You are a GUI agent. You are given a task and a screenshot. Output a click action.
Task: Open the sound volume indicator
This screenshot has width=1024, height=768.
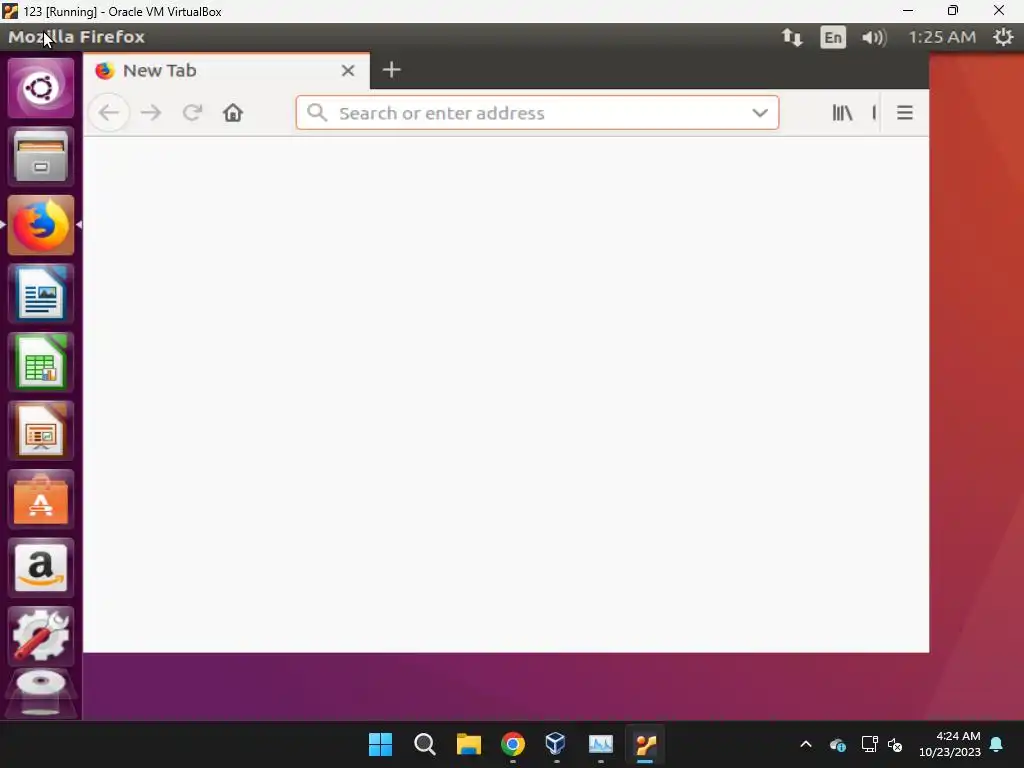click(x=874, y=37)
